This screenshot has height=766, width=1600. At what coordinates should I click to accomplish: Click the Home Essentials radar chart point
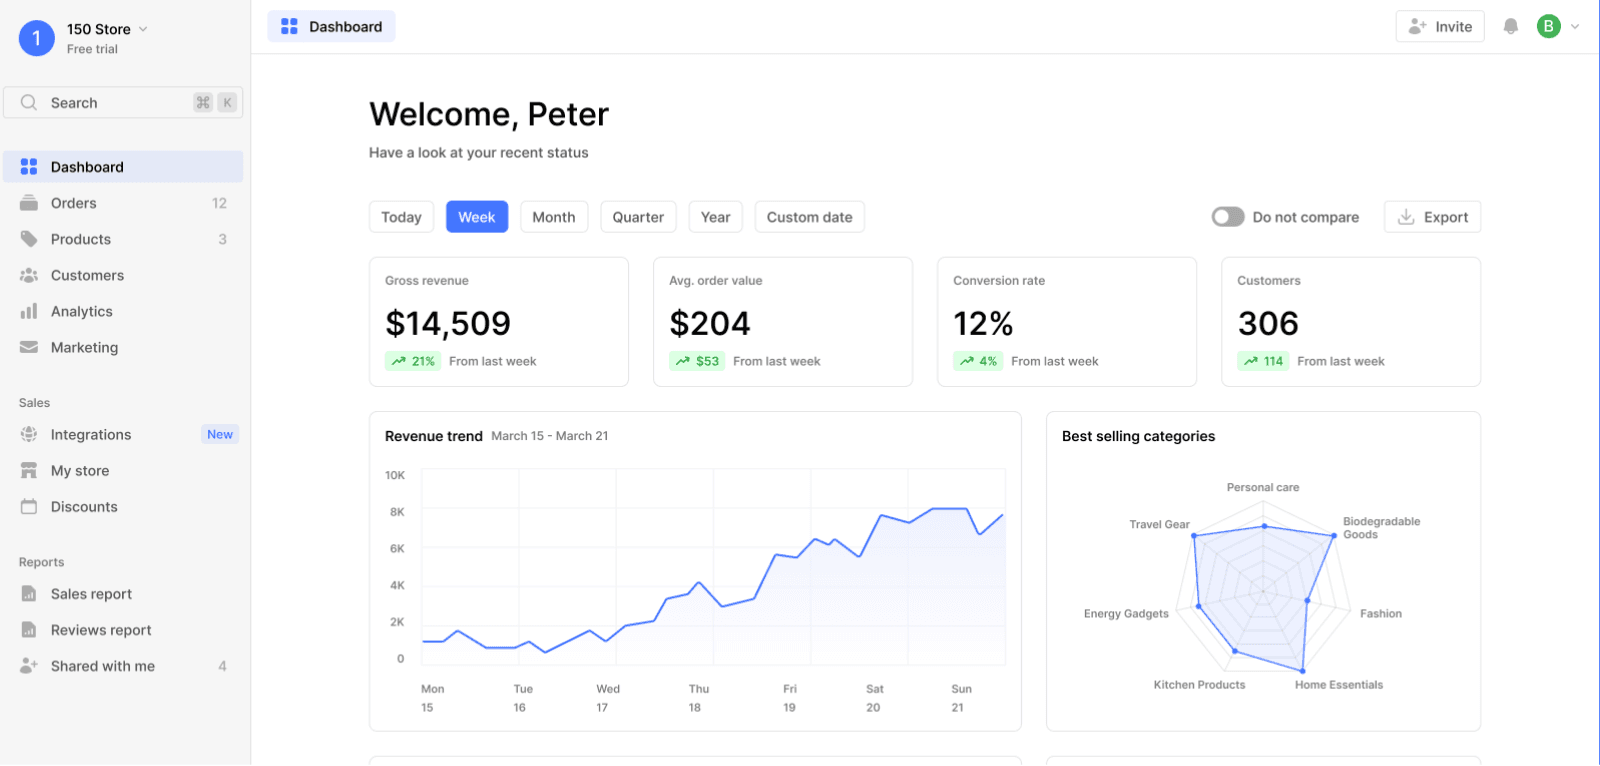(1302, 671)
